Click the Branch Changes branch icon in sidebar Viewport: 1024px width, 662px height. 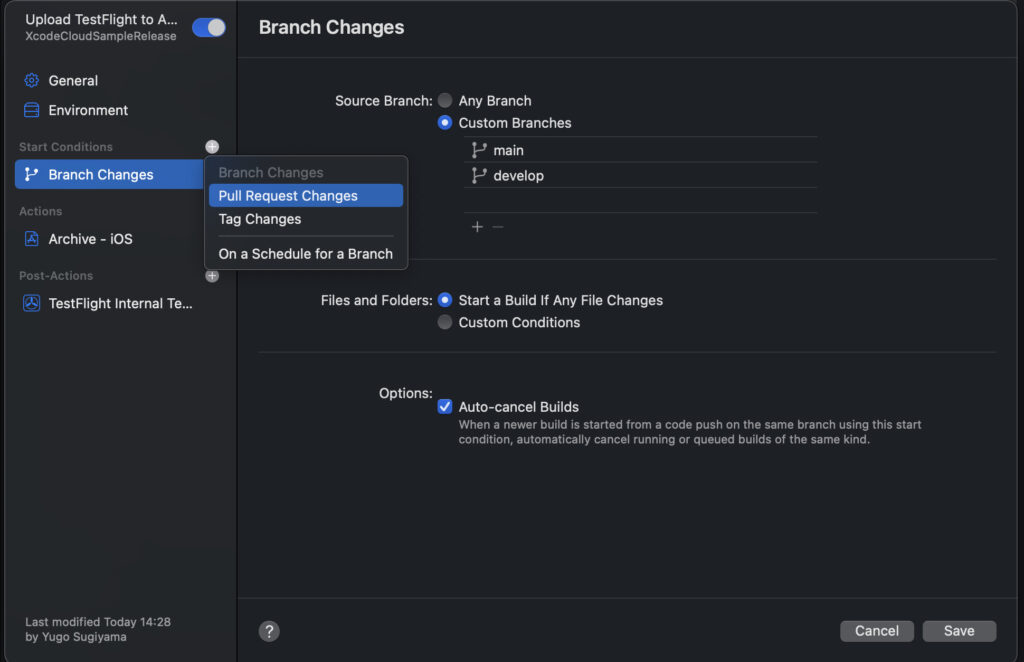(x=31, y=174)
